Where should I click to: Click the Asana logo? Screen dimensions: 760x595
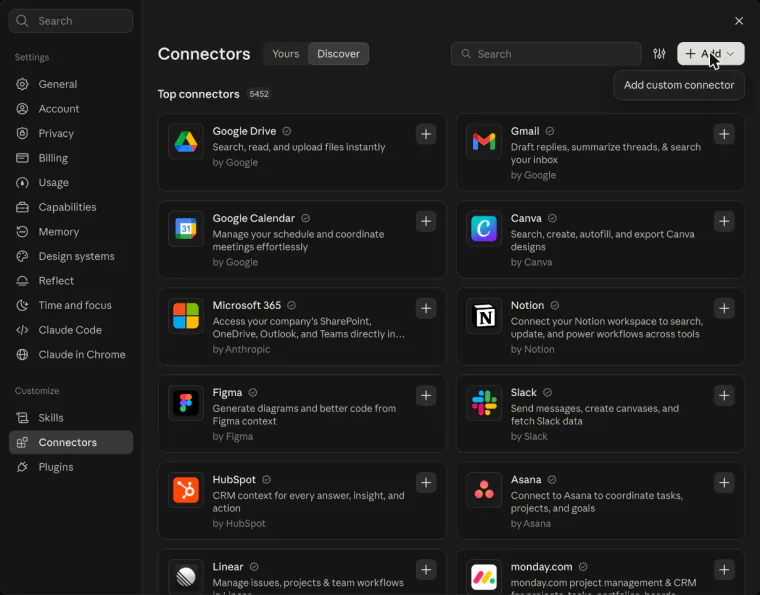pos(484,490)
